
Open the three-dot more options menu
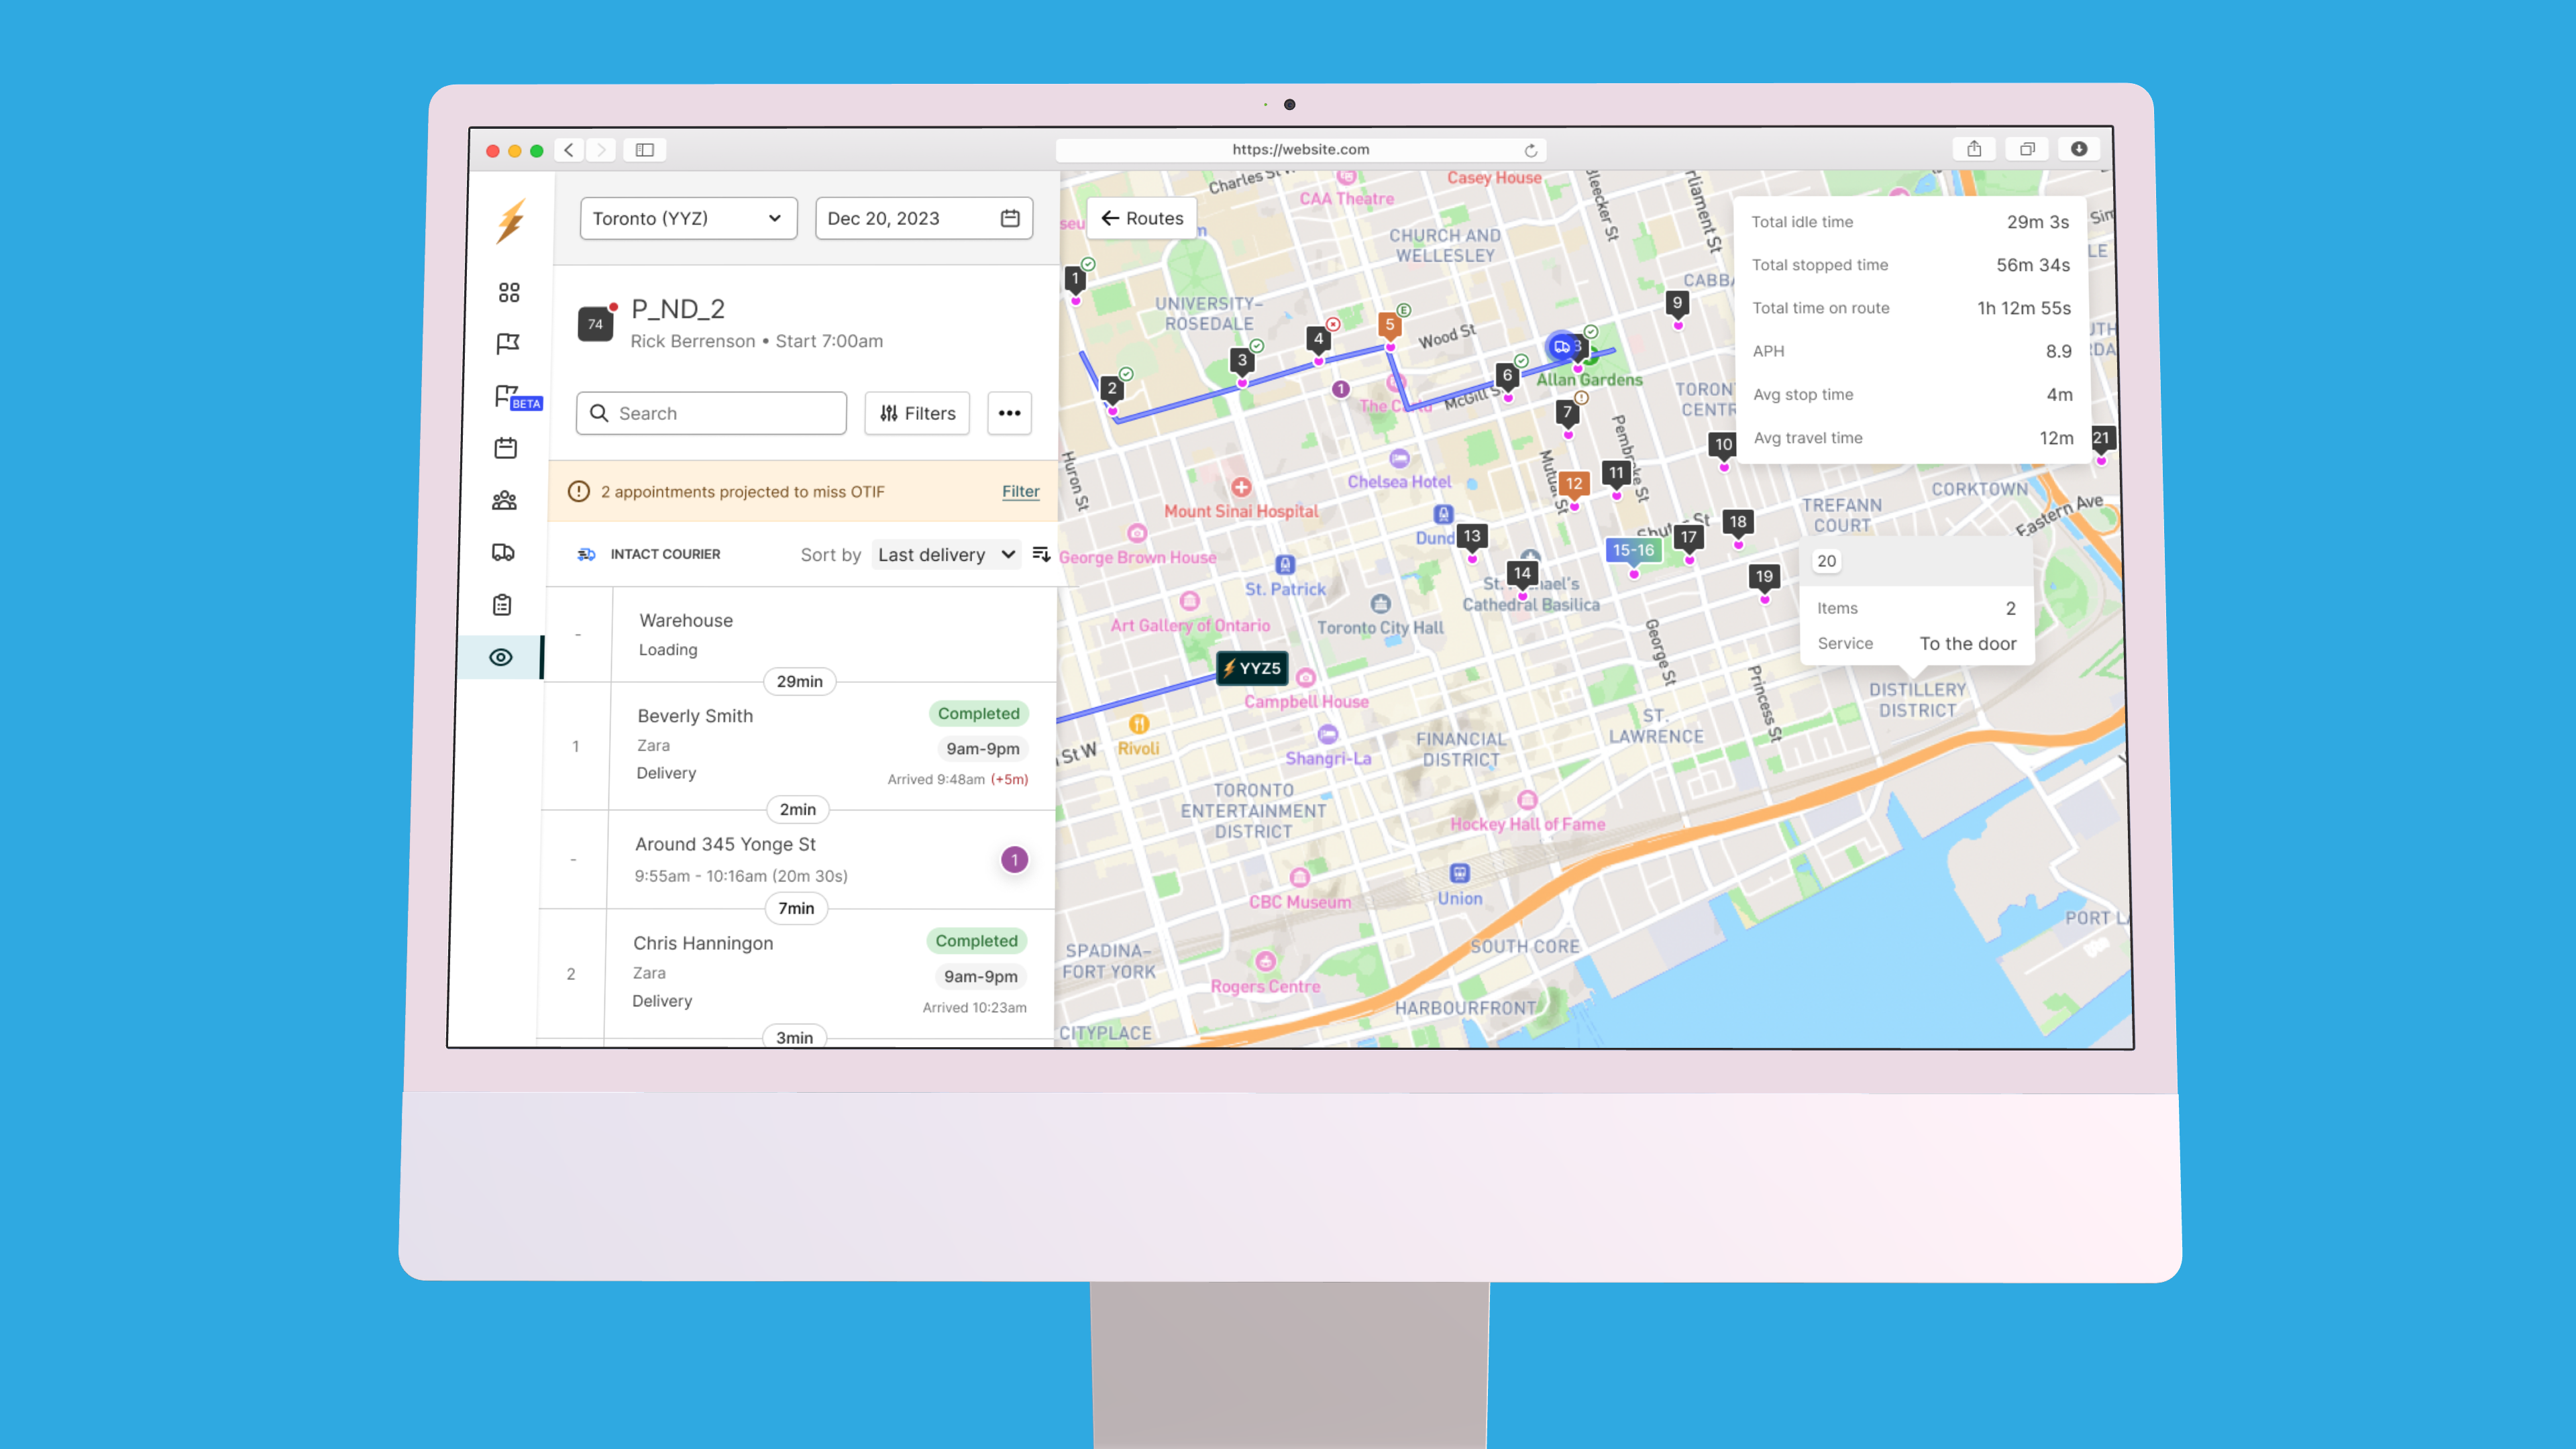[1009, 413]
